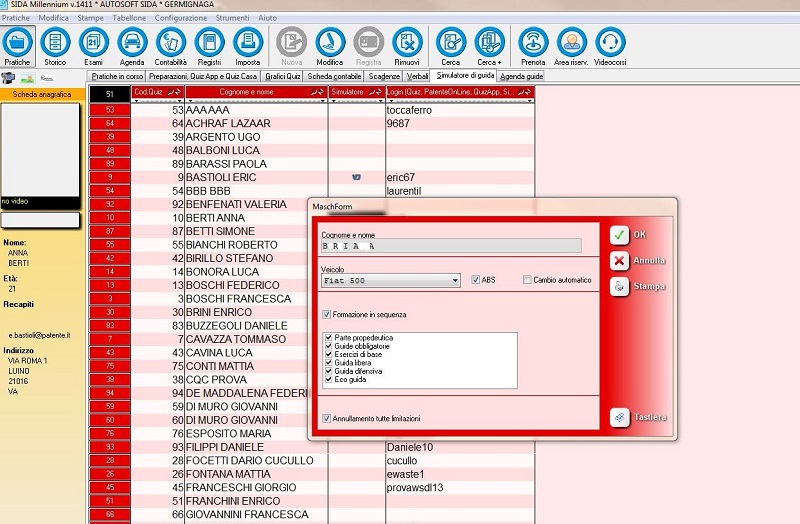Viewport: 800px width, 524px height.
Task: Click the Cerca search icon
Action: (x=451, y=43)
